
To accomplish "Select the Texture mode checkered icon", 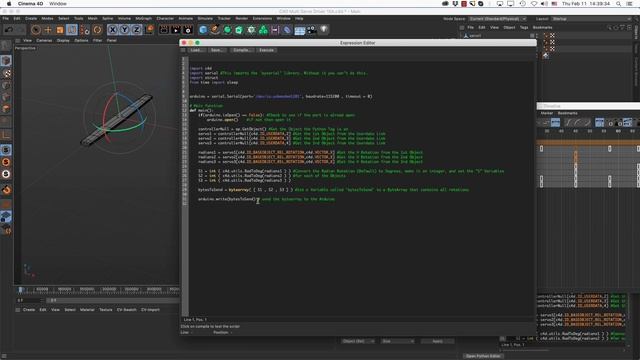I will coord(6,73).
